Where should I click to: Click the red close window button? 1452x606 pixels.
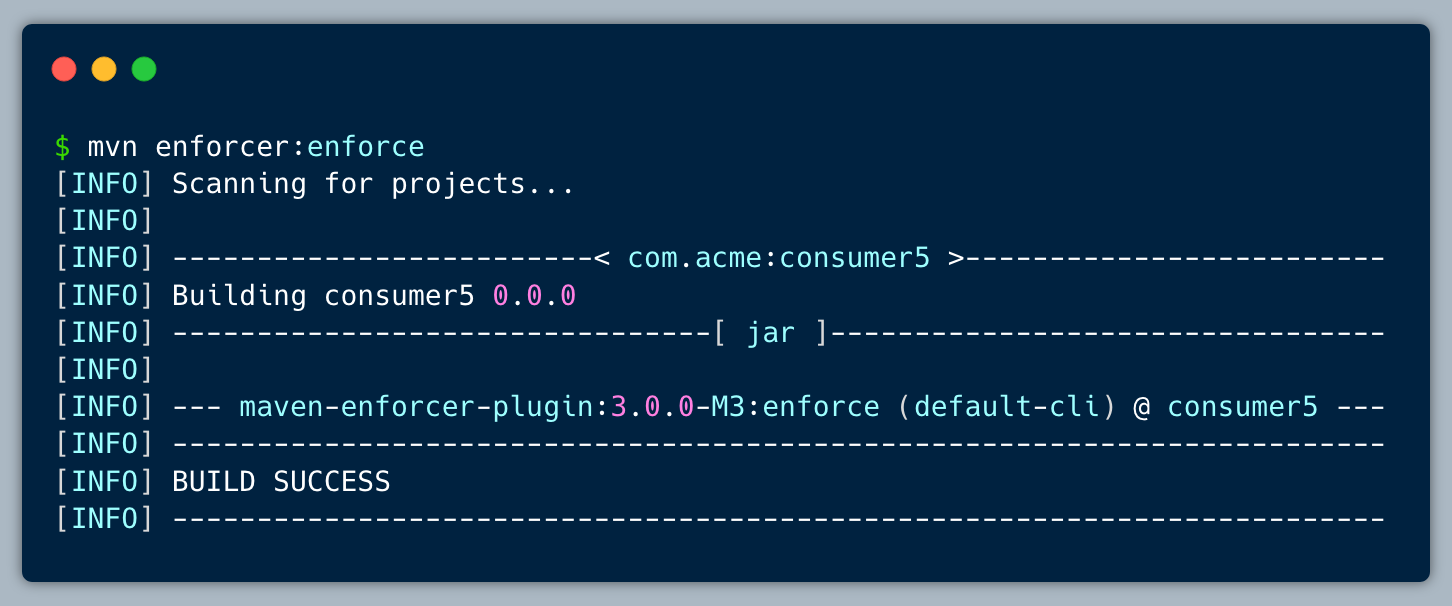click(x=64, y=69)
